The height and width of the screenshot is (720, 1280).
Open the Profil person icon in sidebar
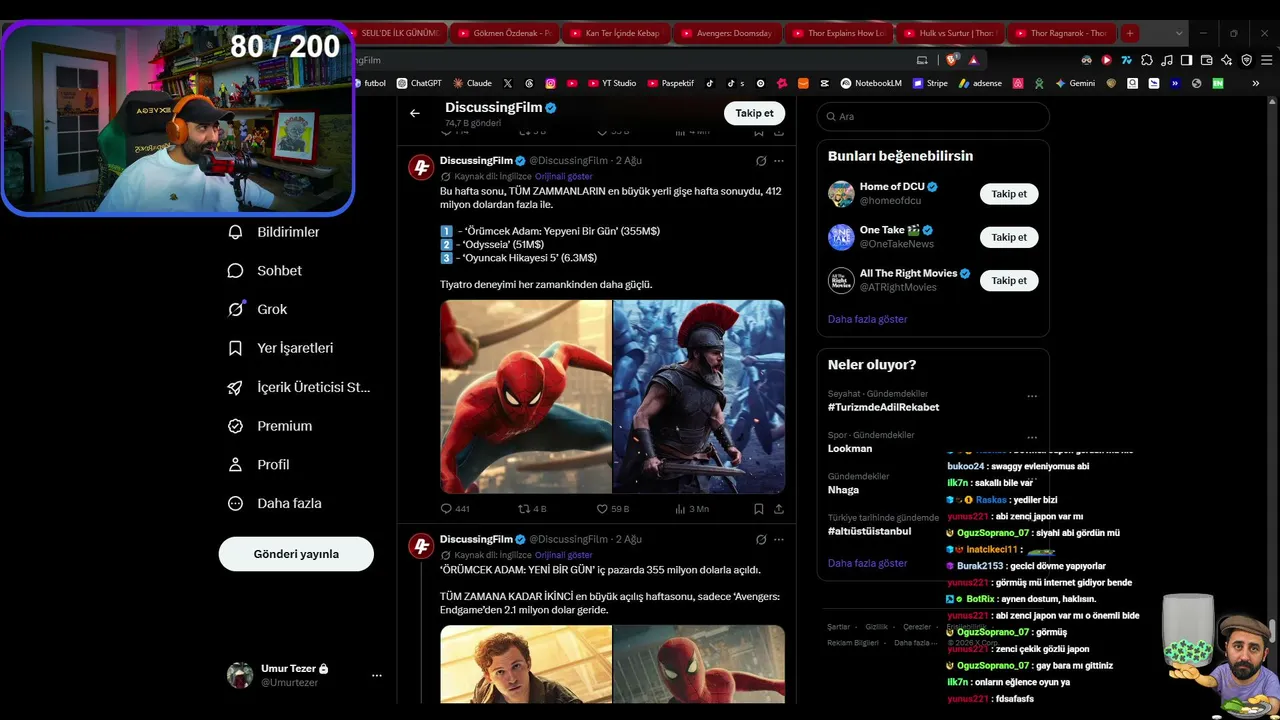click(235, 465)
